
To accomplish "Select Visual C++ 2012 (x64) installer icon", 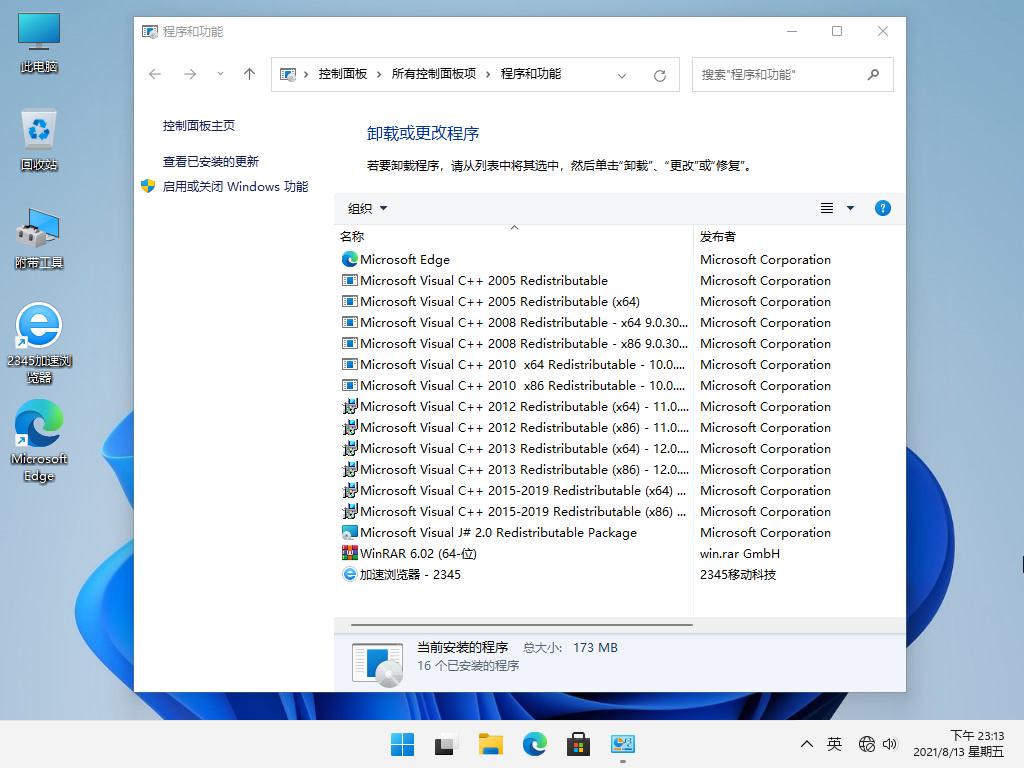I will click(x=349, y=406).
